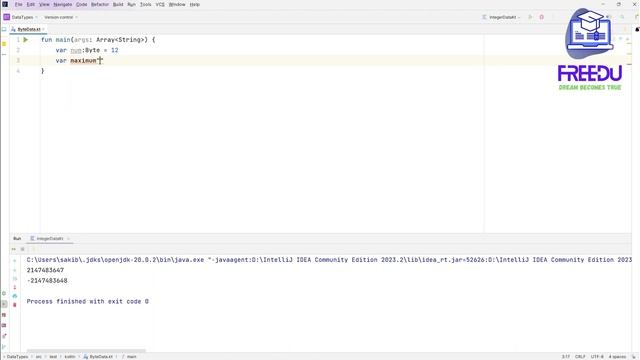Click the value 12 on line 2

(x=115, y=50)
